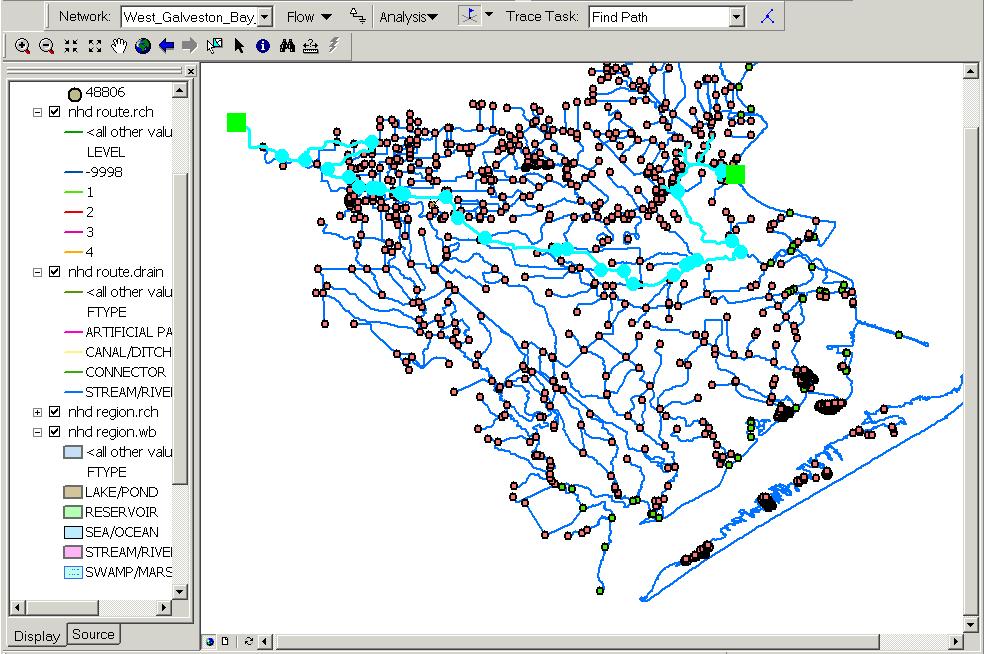Uncheck the nhd region.wb layer
Image resolution: width=984 pixels, height=654 pixels.
click(x=55, y=432)
